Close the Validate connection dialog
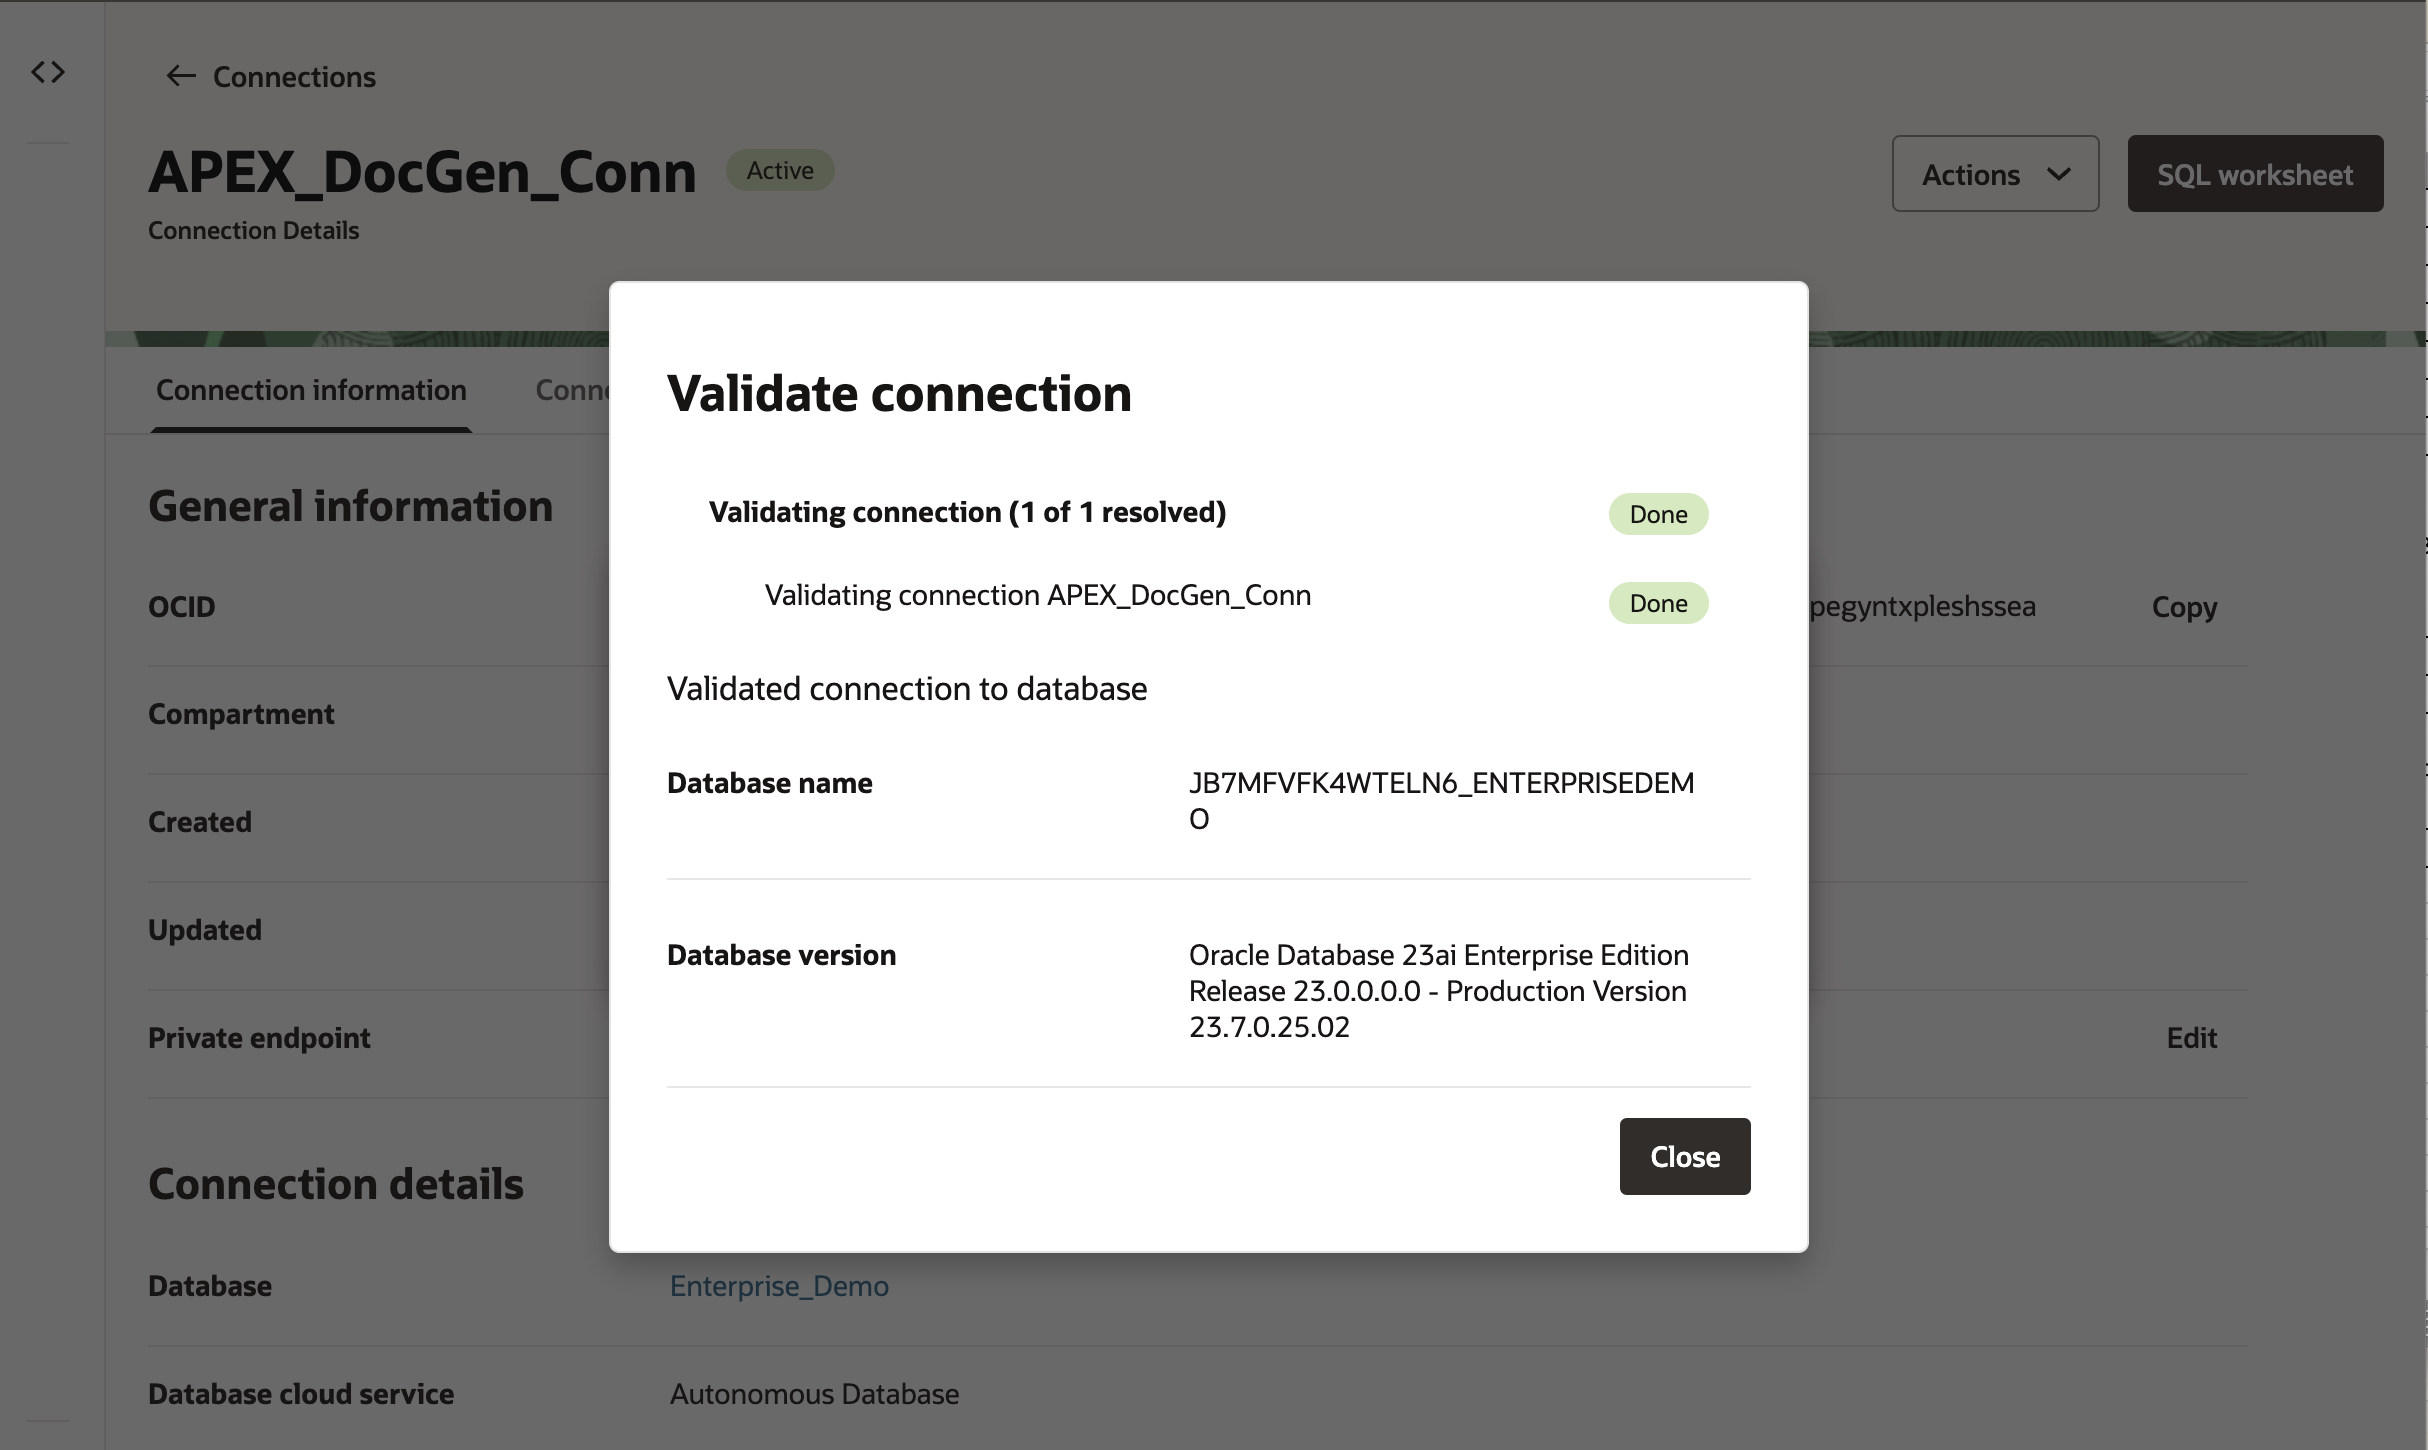The image size is (2428, 1450). click(x=1684, y=1156)
